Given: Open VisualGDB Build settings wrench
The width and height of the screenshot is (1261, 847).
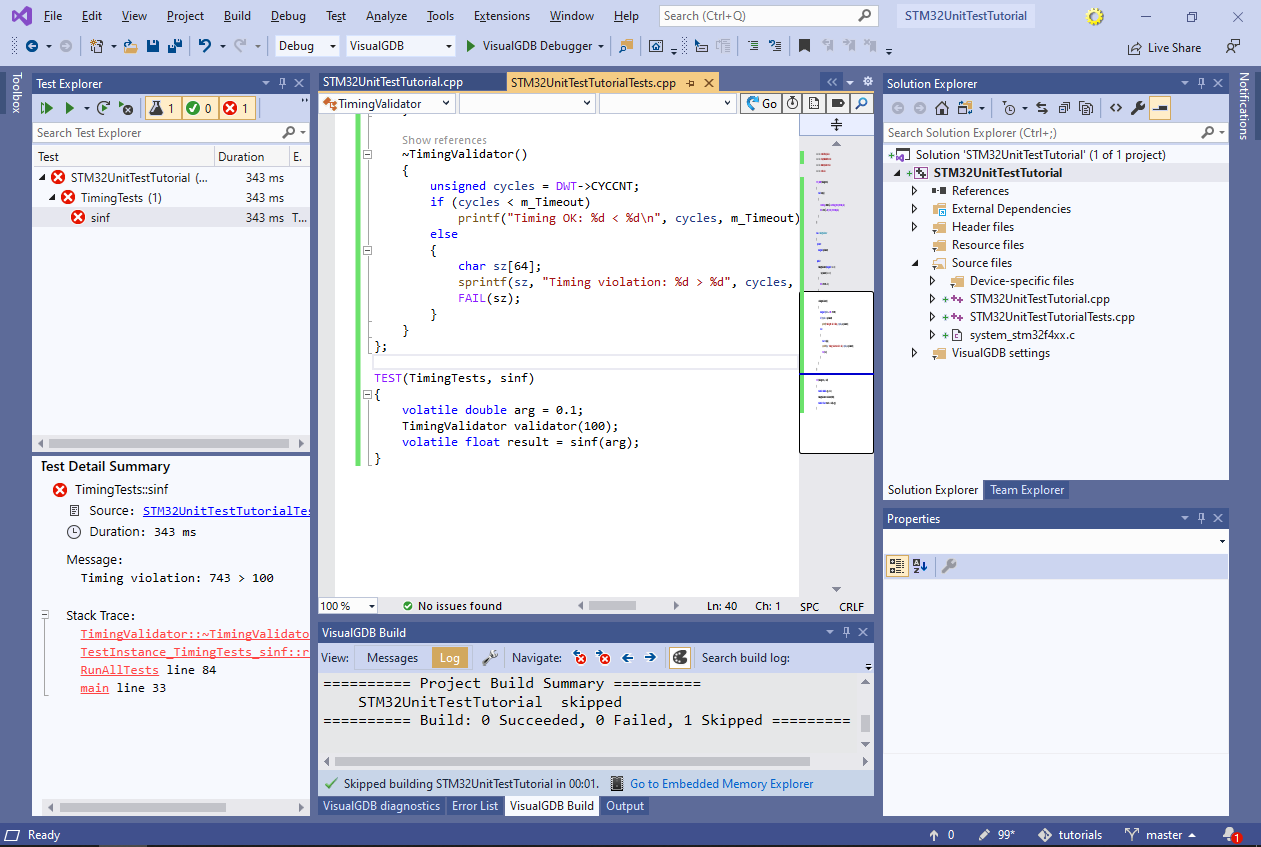Looking at the screenshot, I should (x=490, y=657).
